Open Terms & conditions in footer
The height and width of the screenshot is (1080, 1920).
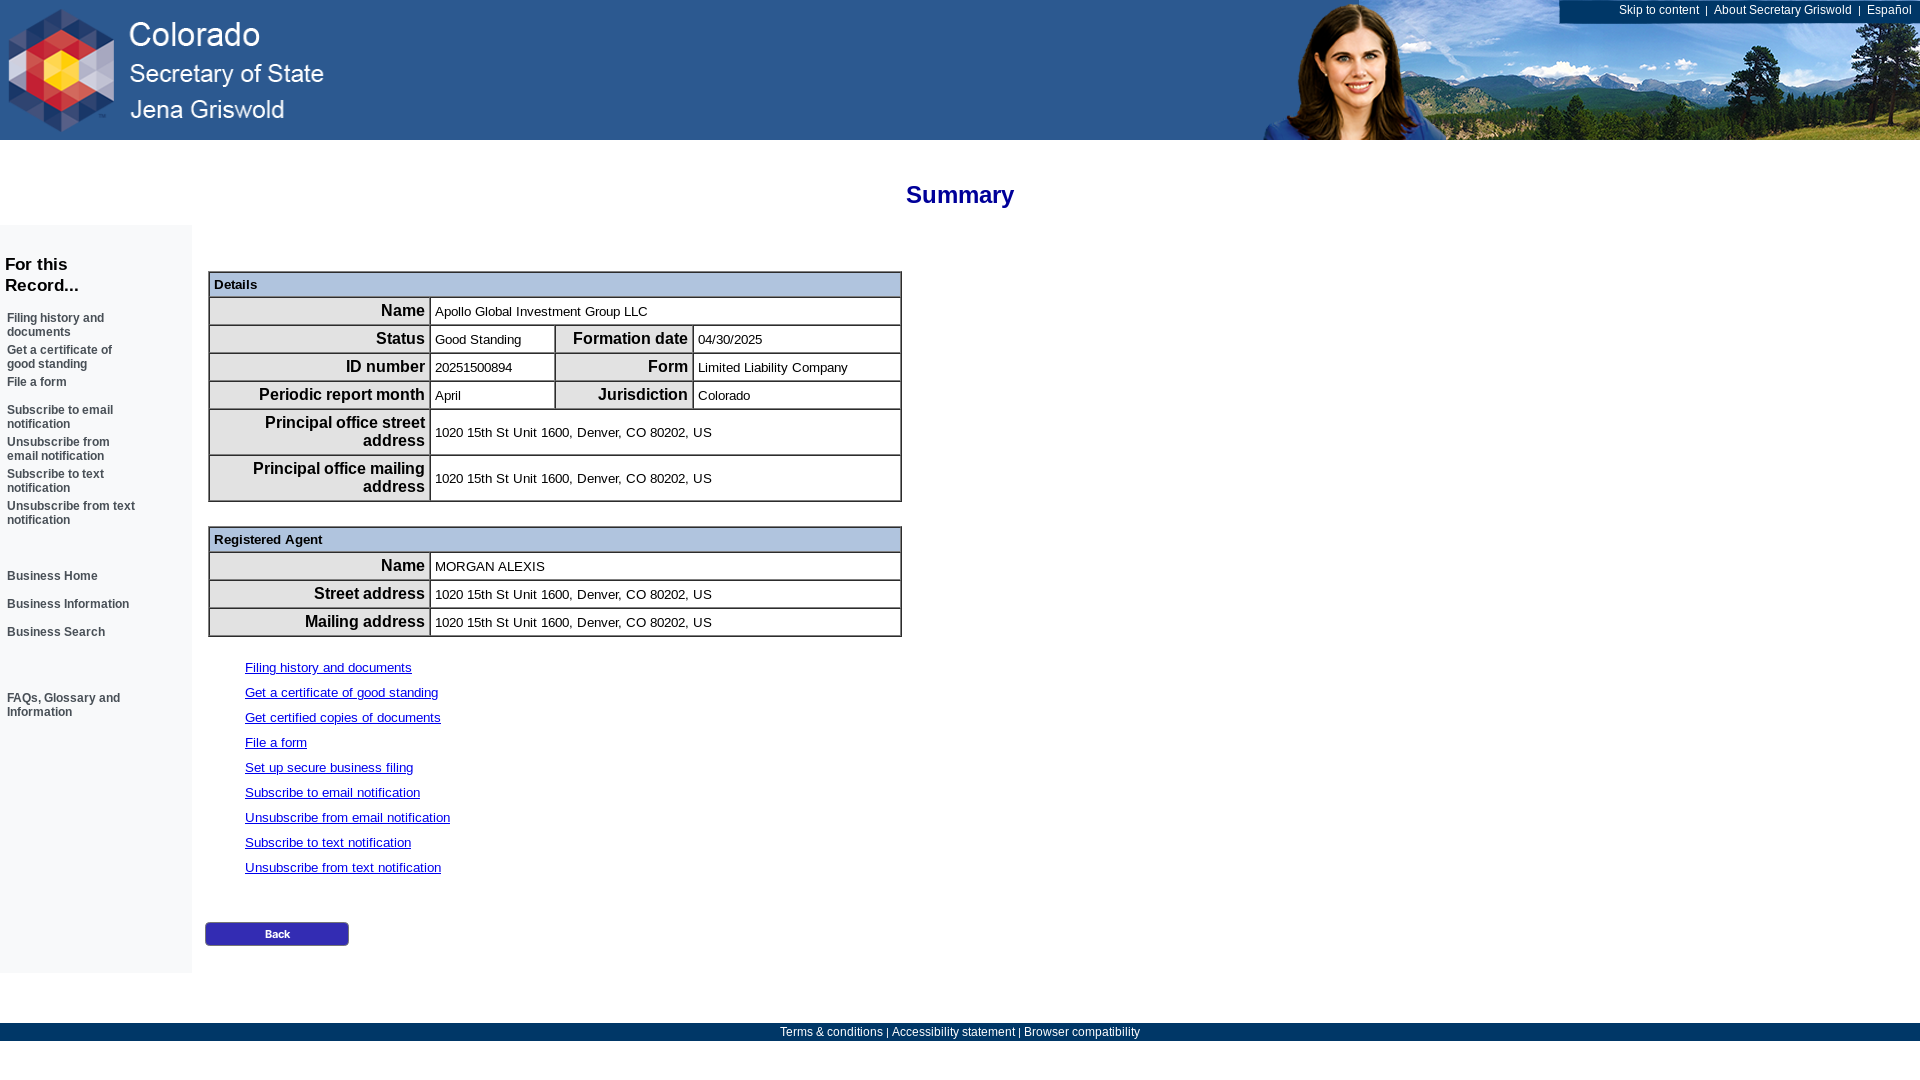click(831, 1032)
